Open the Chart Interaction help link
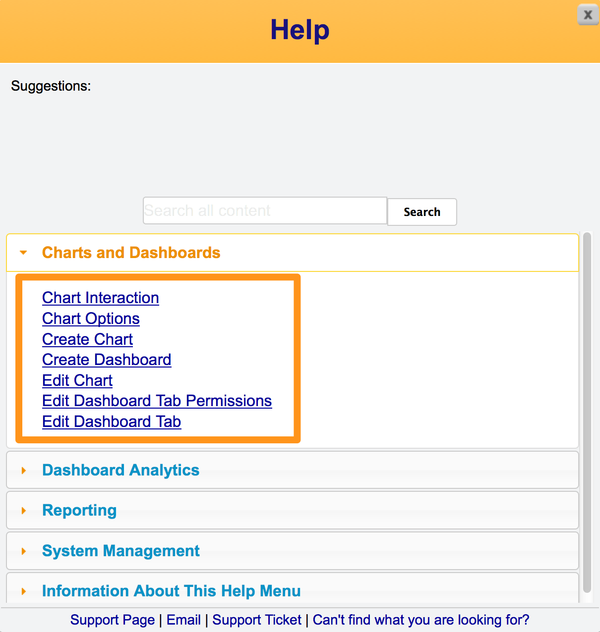The height and width of the screenshot is (632, 600). (100, 298)
